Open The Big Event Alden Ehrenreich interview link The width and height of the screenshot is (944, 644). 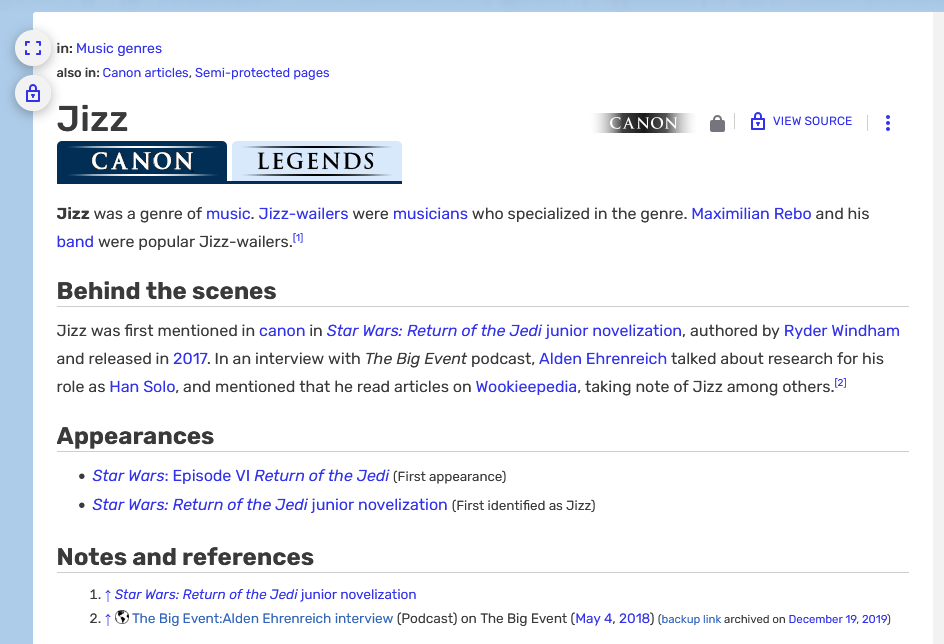[x=262, y=618]
